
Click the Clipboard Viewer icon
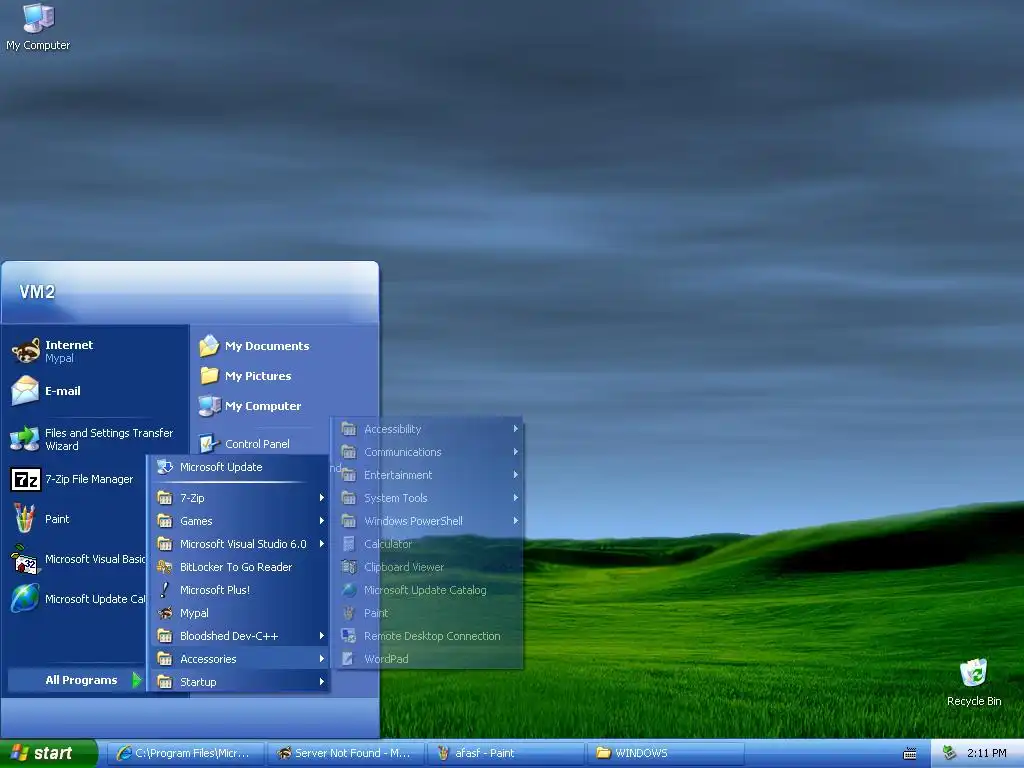point(349,567)
